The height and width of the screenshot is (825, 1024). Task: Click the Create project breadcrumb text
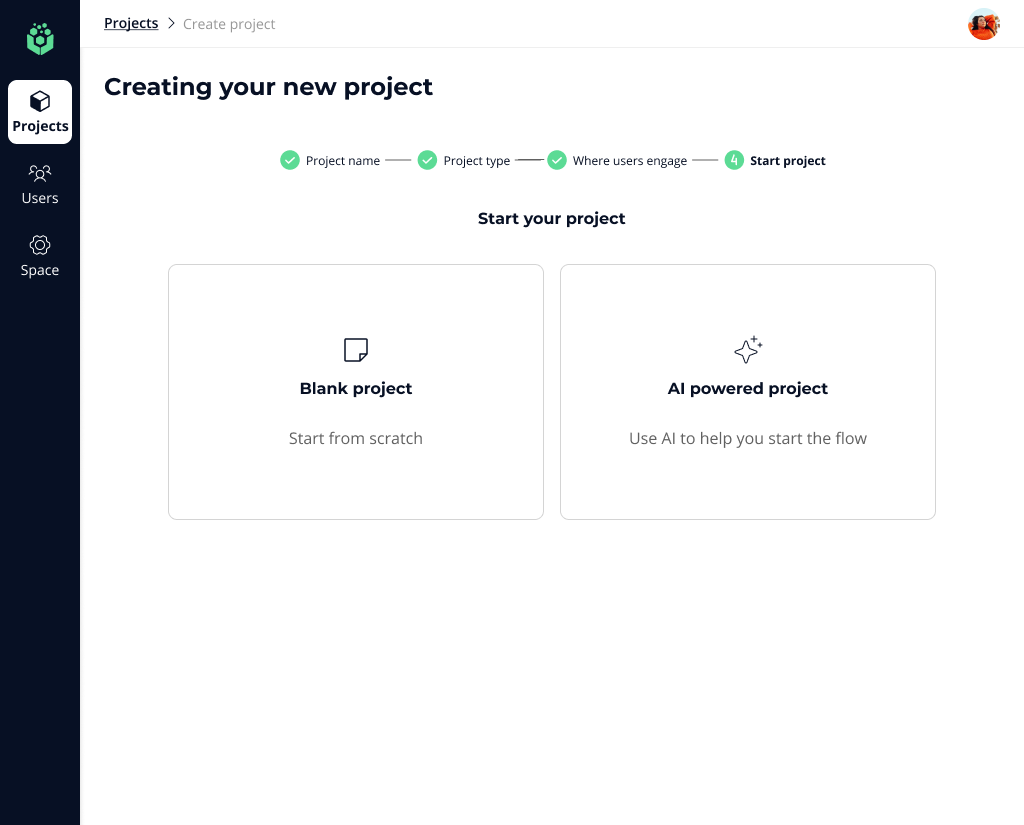pyautogui.click(x=229, y=24)
